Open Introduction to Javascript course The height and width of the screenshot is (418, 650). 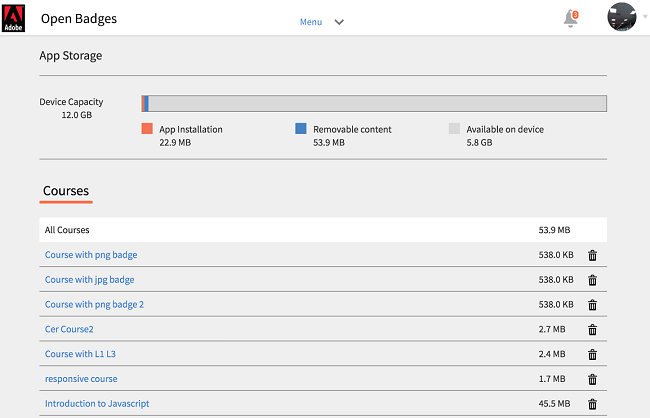click(97, 404)
